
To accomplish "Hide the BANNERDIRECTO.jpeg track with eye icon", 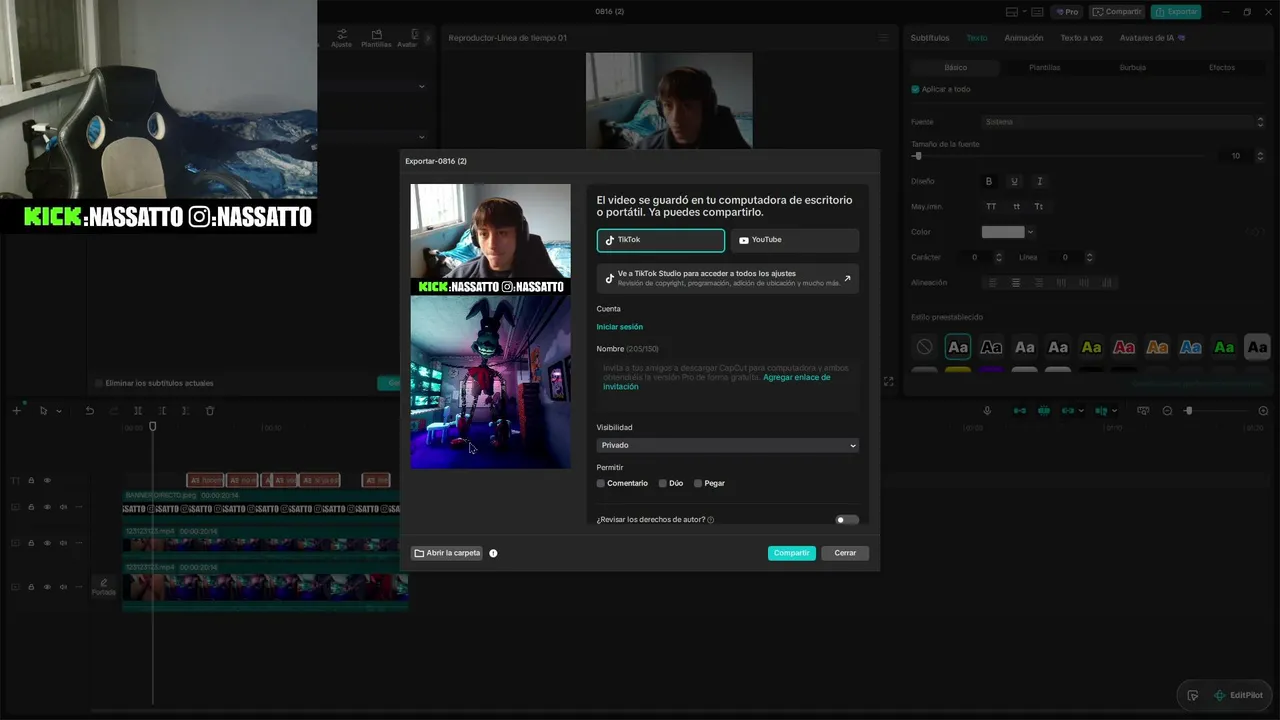I will [x=47, y=507].
